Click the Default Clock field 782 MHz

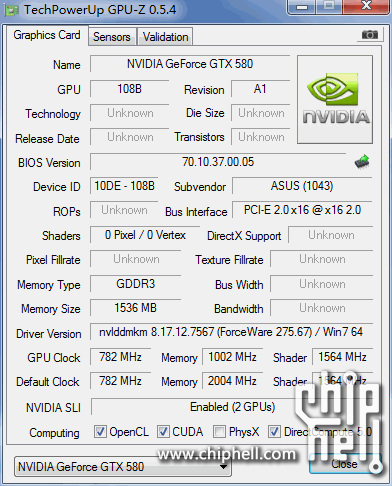(120, 381)
